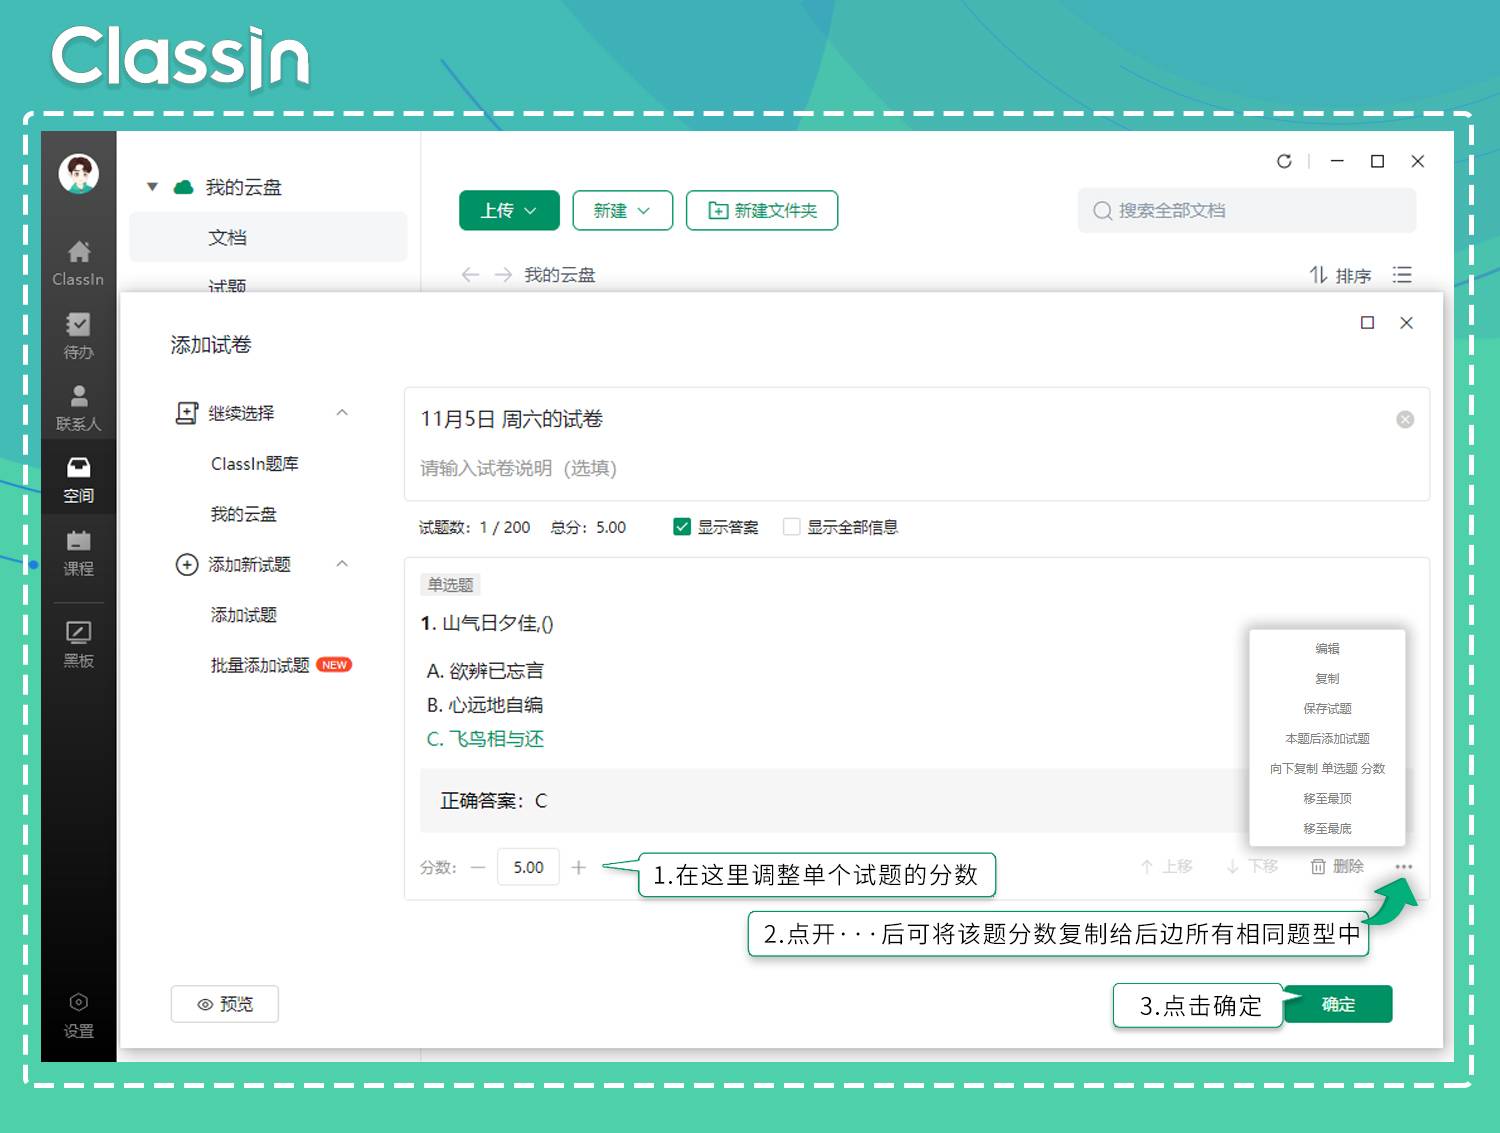Click the 删除 delete trash icon

(1318, 867)
